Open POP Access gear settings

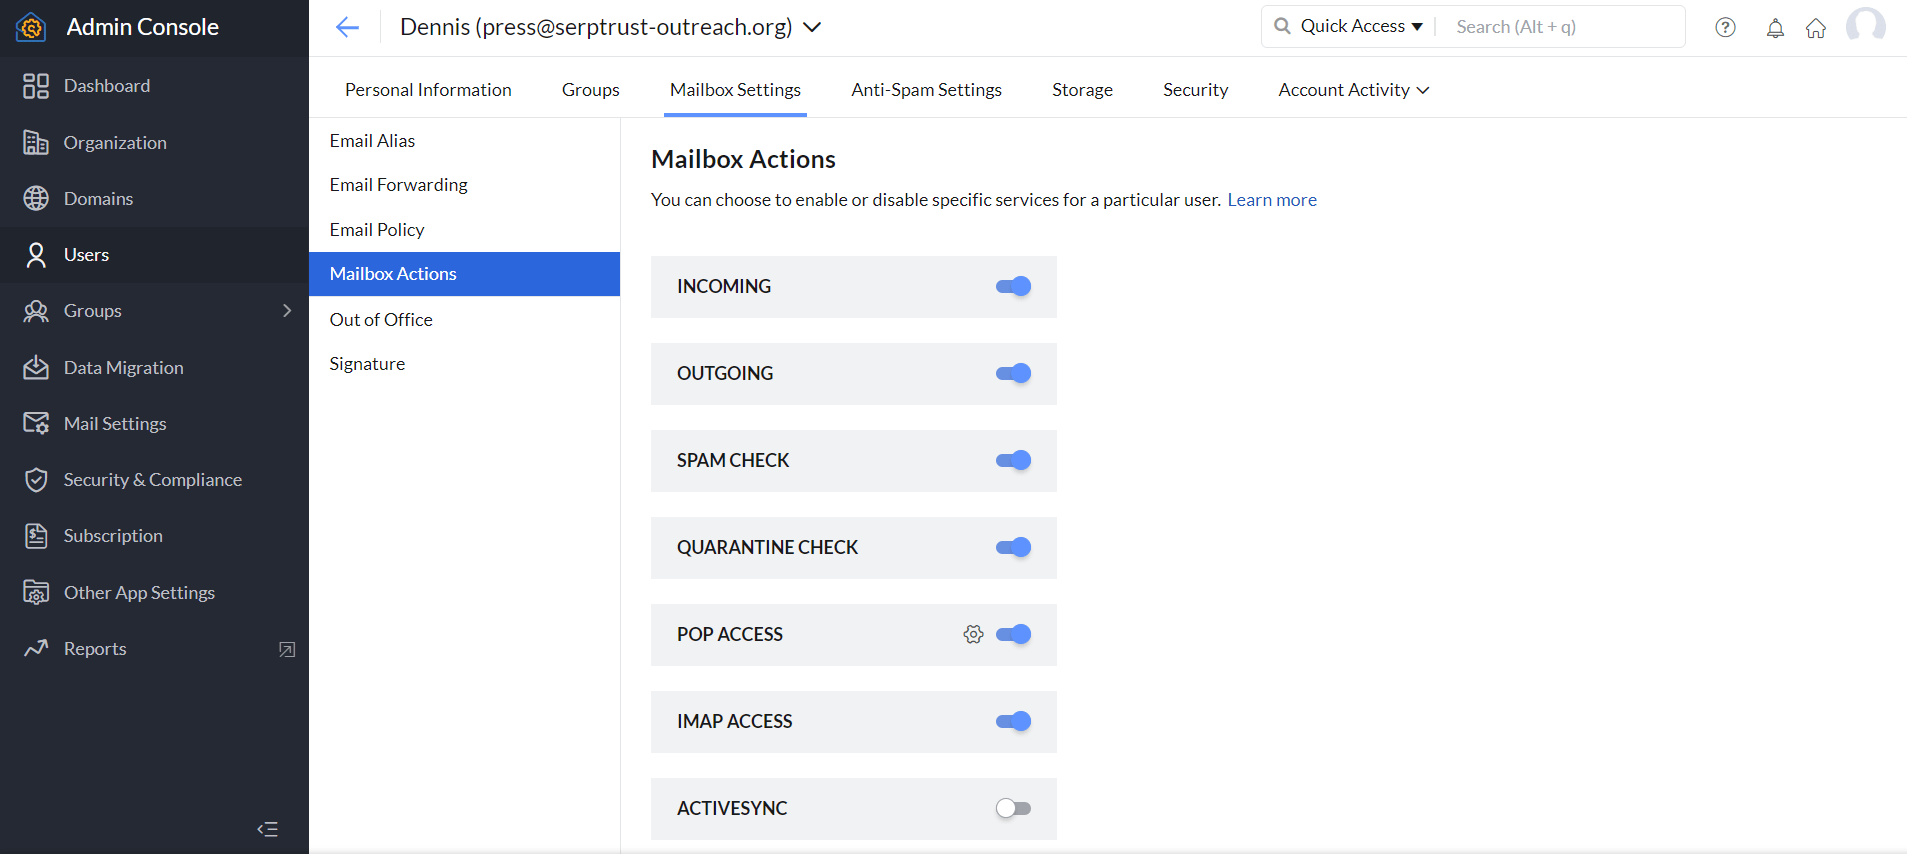[973, 634]
